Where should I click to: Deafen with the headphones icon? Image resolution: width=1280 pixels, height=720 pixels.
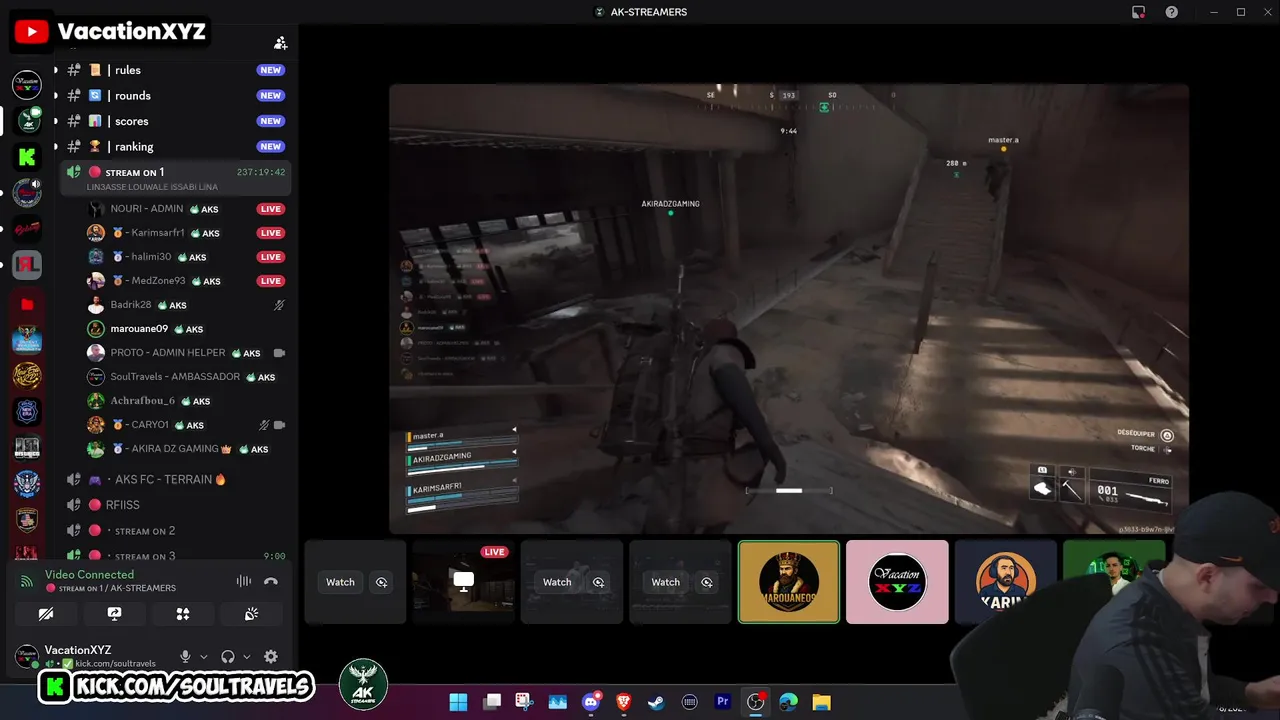point(228,657)
